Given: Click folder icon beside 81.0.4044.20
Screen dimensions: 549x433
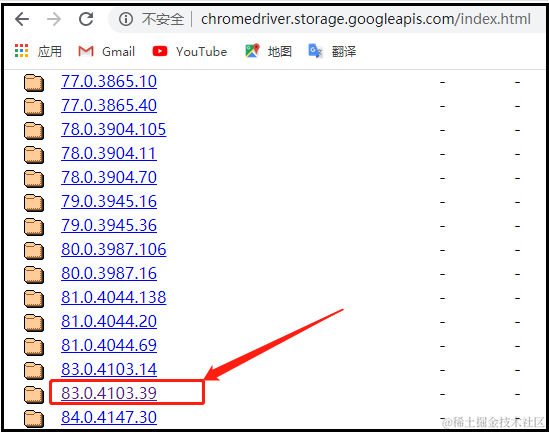Looking at the screenshot, I should pyautogui.click(x=34, y=323).
